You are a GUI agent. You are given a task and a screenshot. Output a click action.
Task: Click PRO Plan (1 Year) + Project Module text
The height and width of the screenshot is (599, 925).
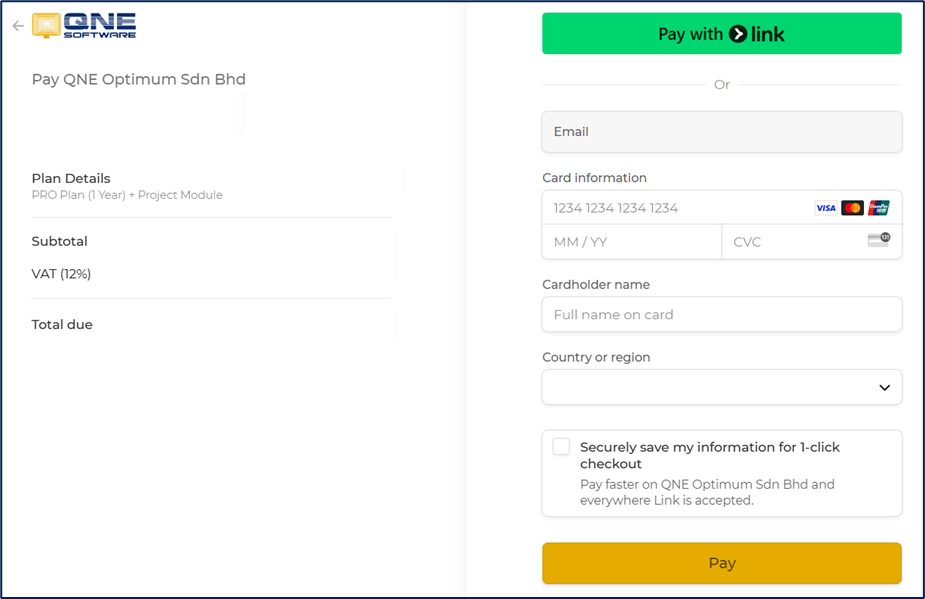[x=127, y=195]
